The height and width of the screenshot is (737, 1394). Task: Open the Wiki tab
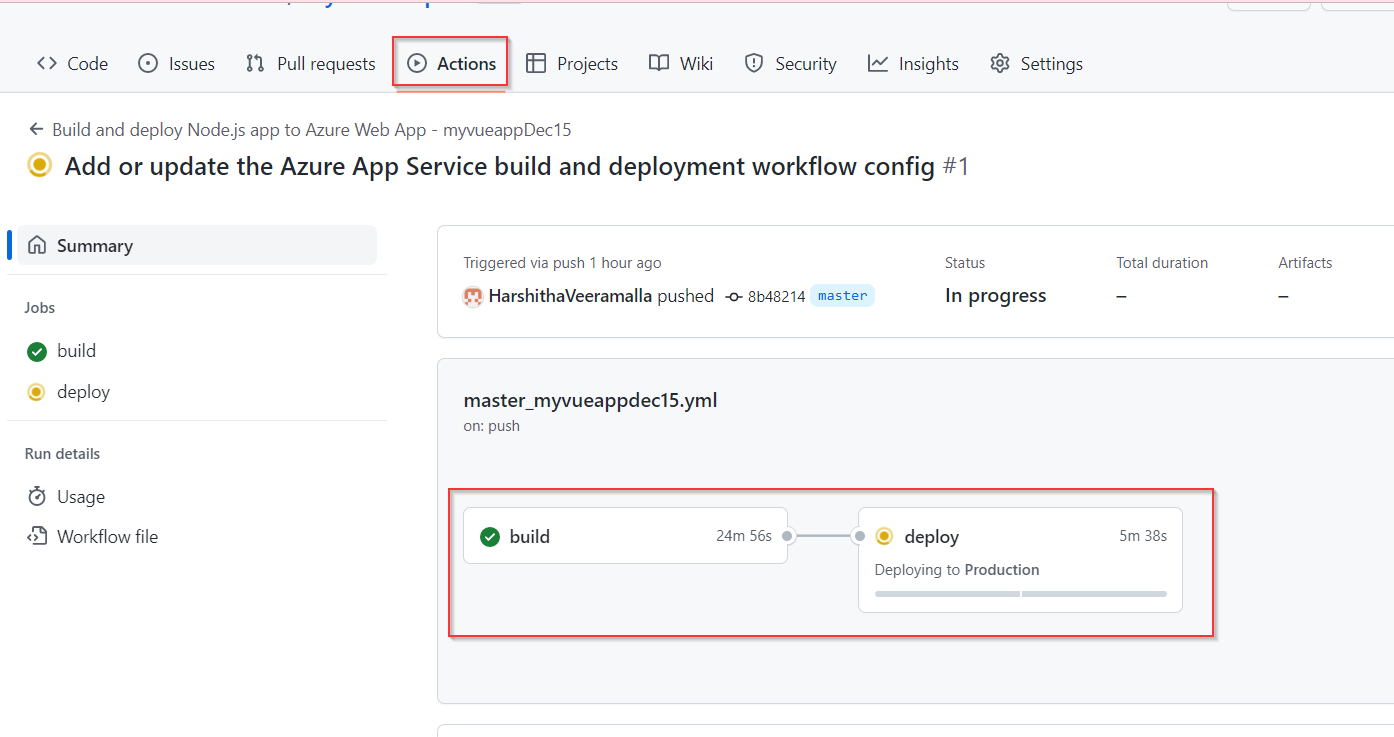(681, 63)
